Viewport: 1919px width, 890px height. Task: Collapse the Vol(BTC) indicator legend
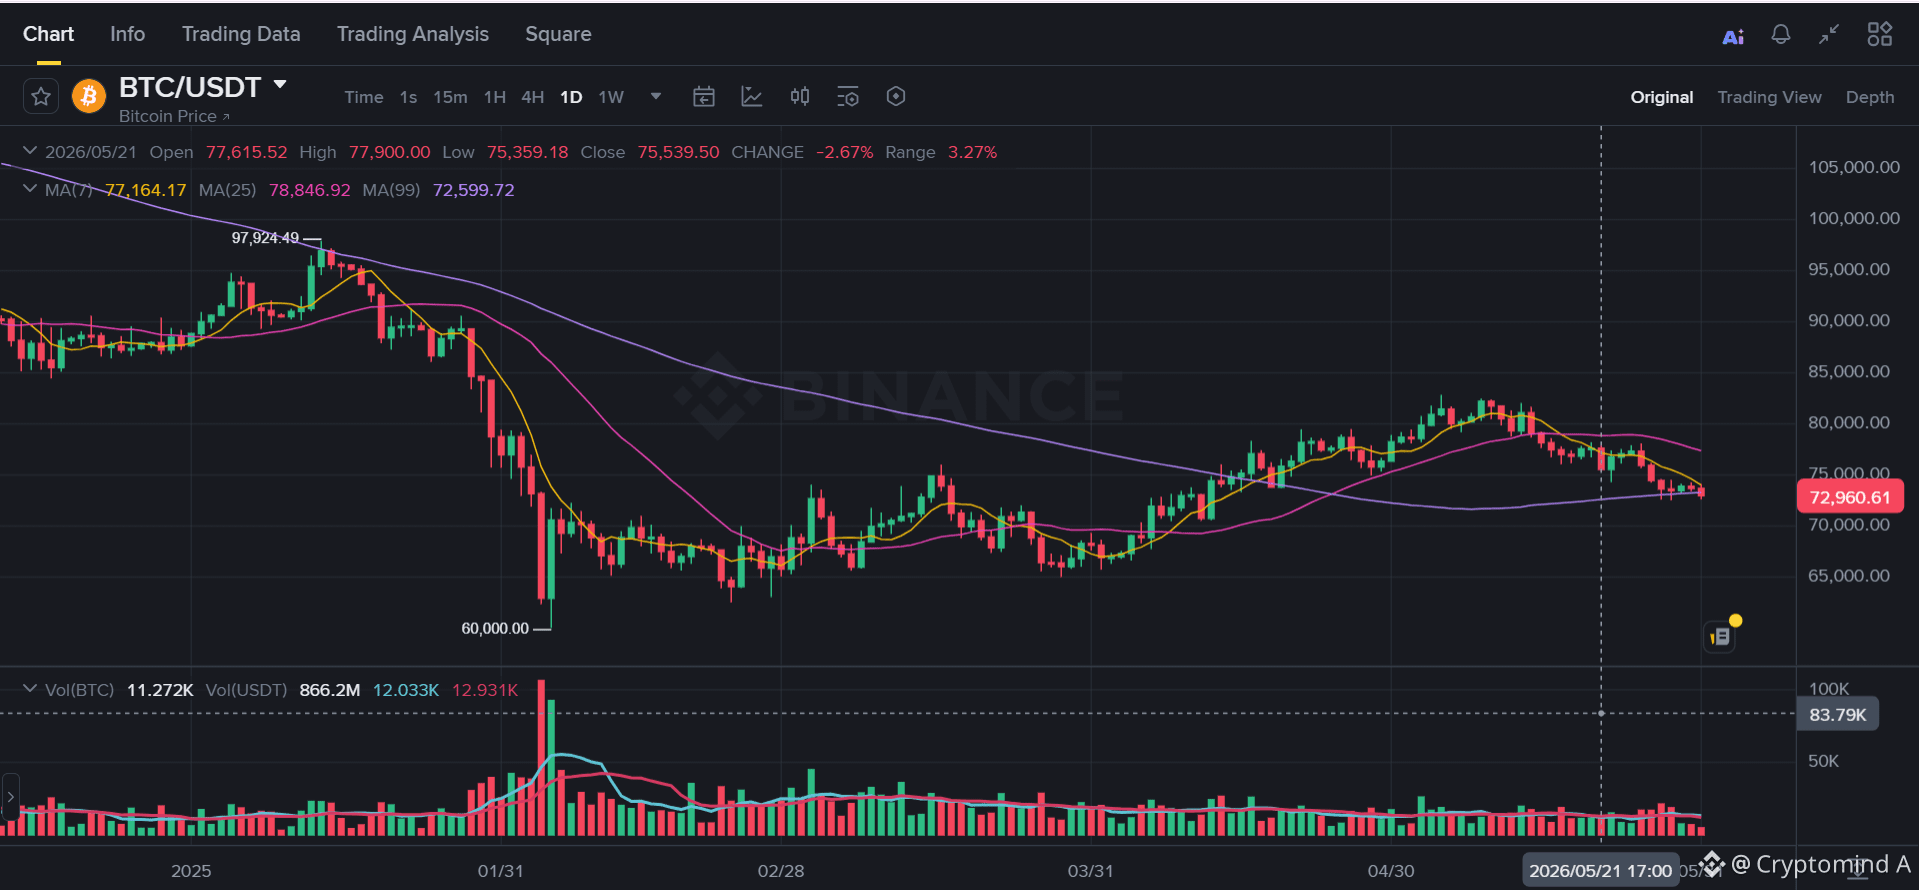30,689
